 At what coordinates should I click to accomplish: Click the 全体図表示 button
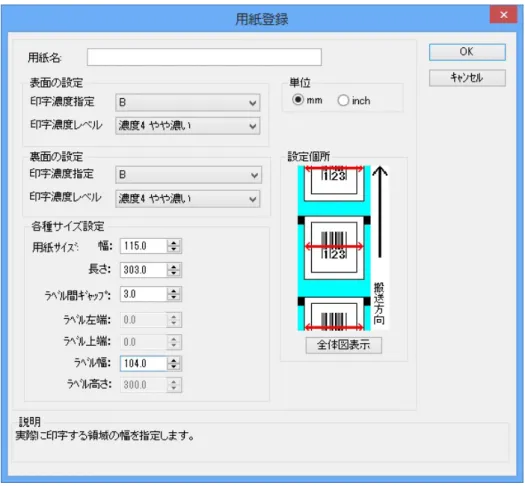click(x=344, y=345)
